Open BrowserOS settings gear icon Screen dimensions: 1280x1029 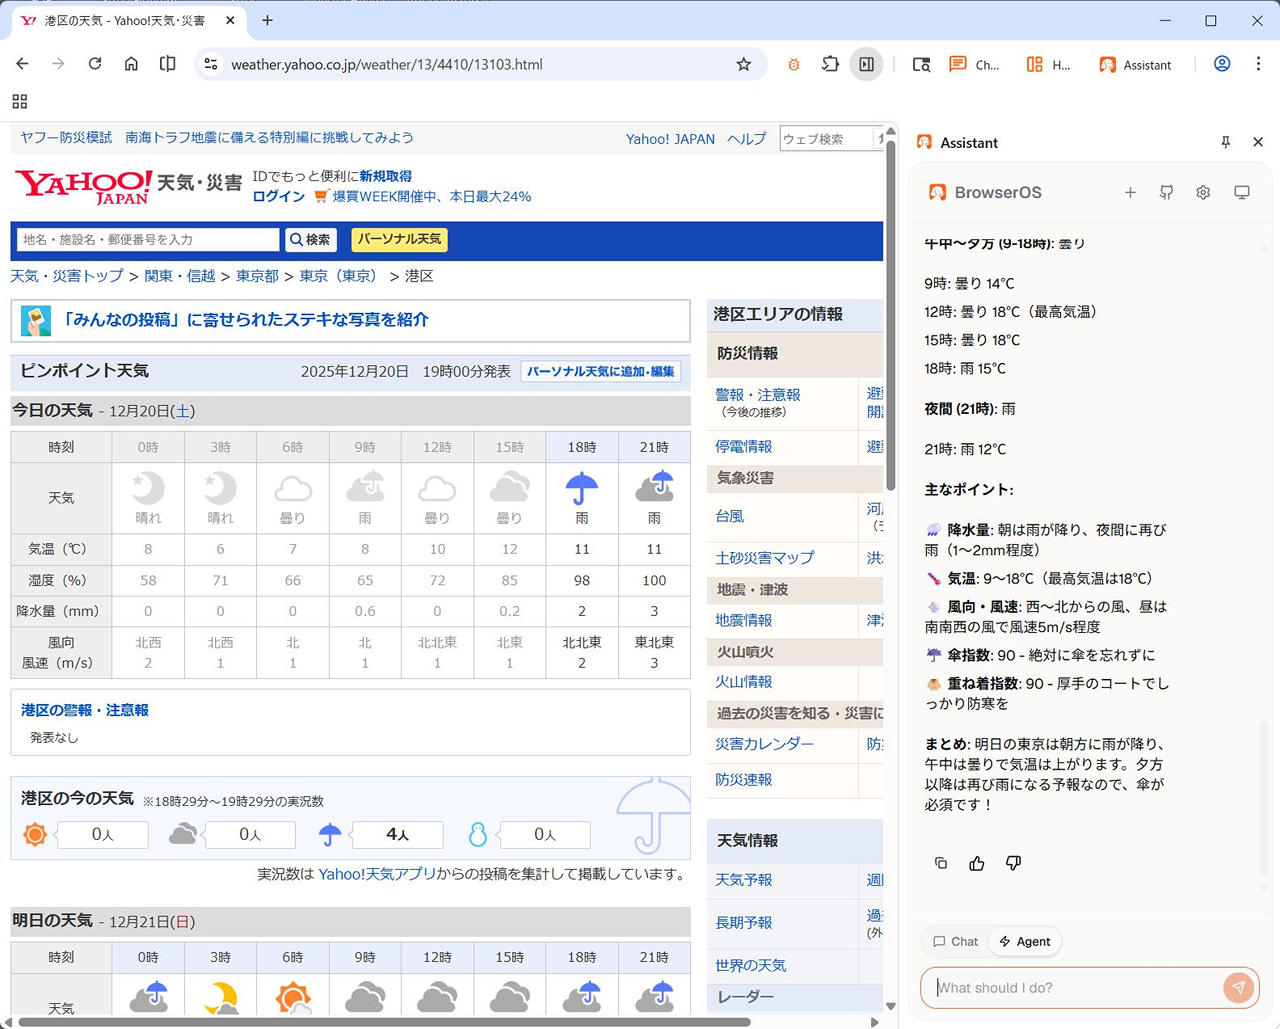tap(1203, 192)
